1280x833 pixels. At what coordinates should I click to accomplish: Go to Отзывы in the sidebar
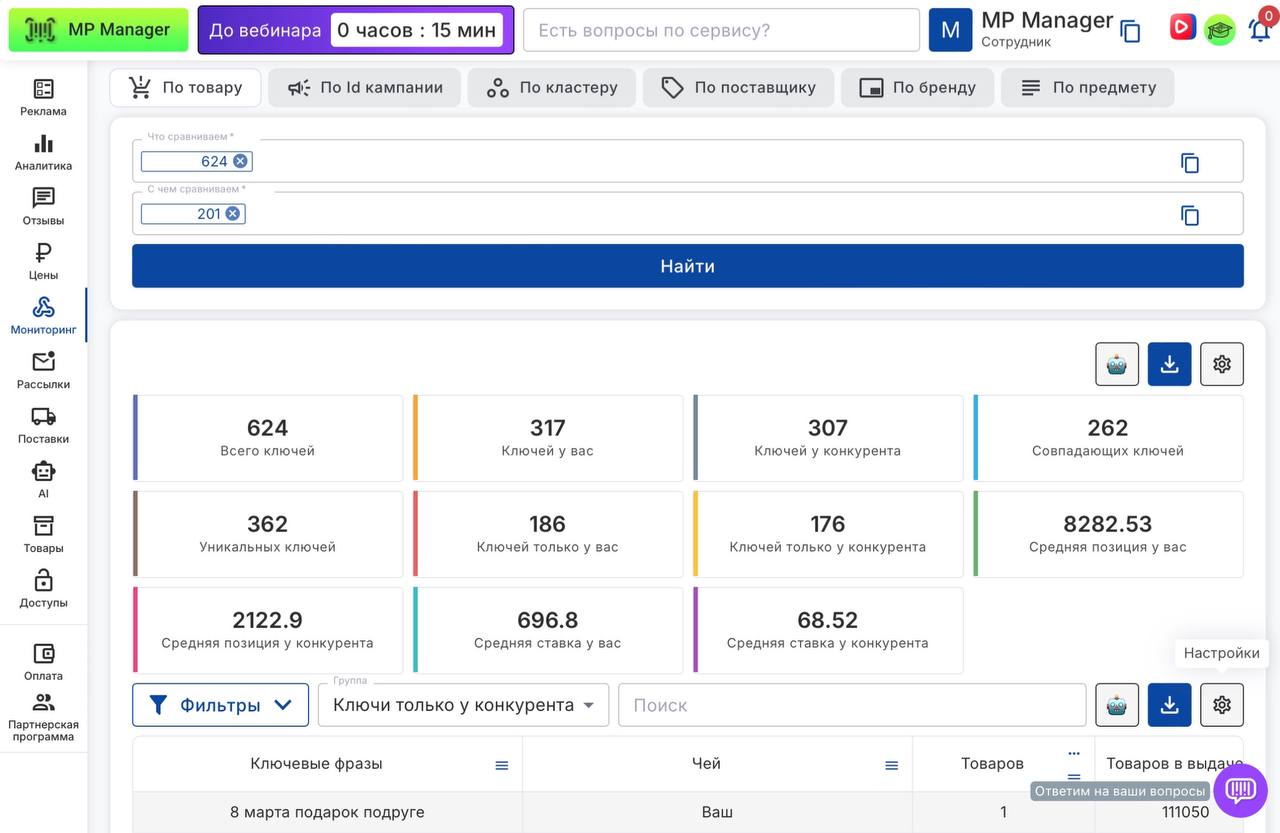(x=43, y=207)
